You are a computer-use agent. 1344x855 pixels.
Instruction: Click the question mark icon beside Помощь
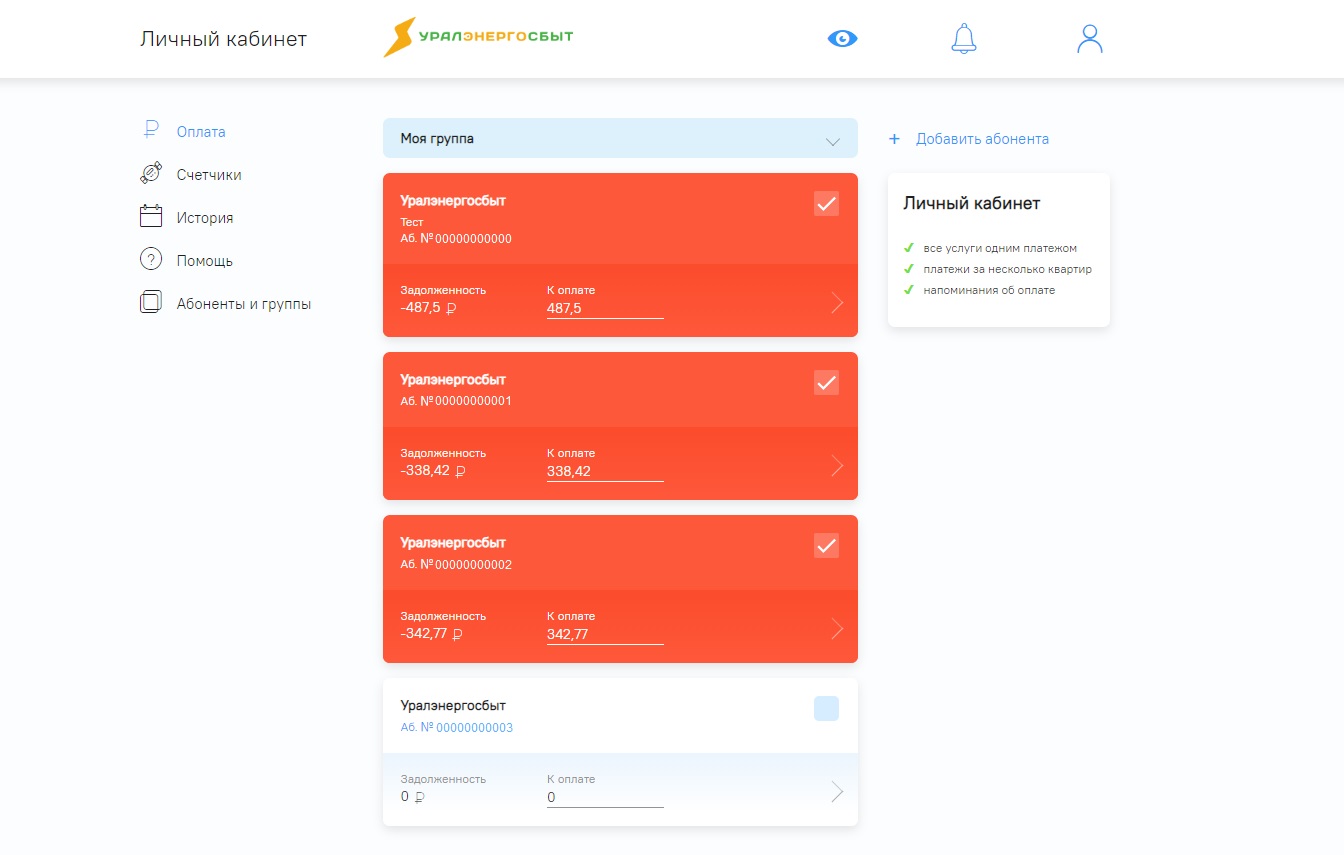[151, 260]
